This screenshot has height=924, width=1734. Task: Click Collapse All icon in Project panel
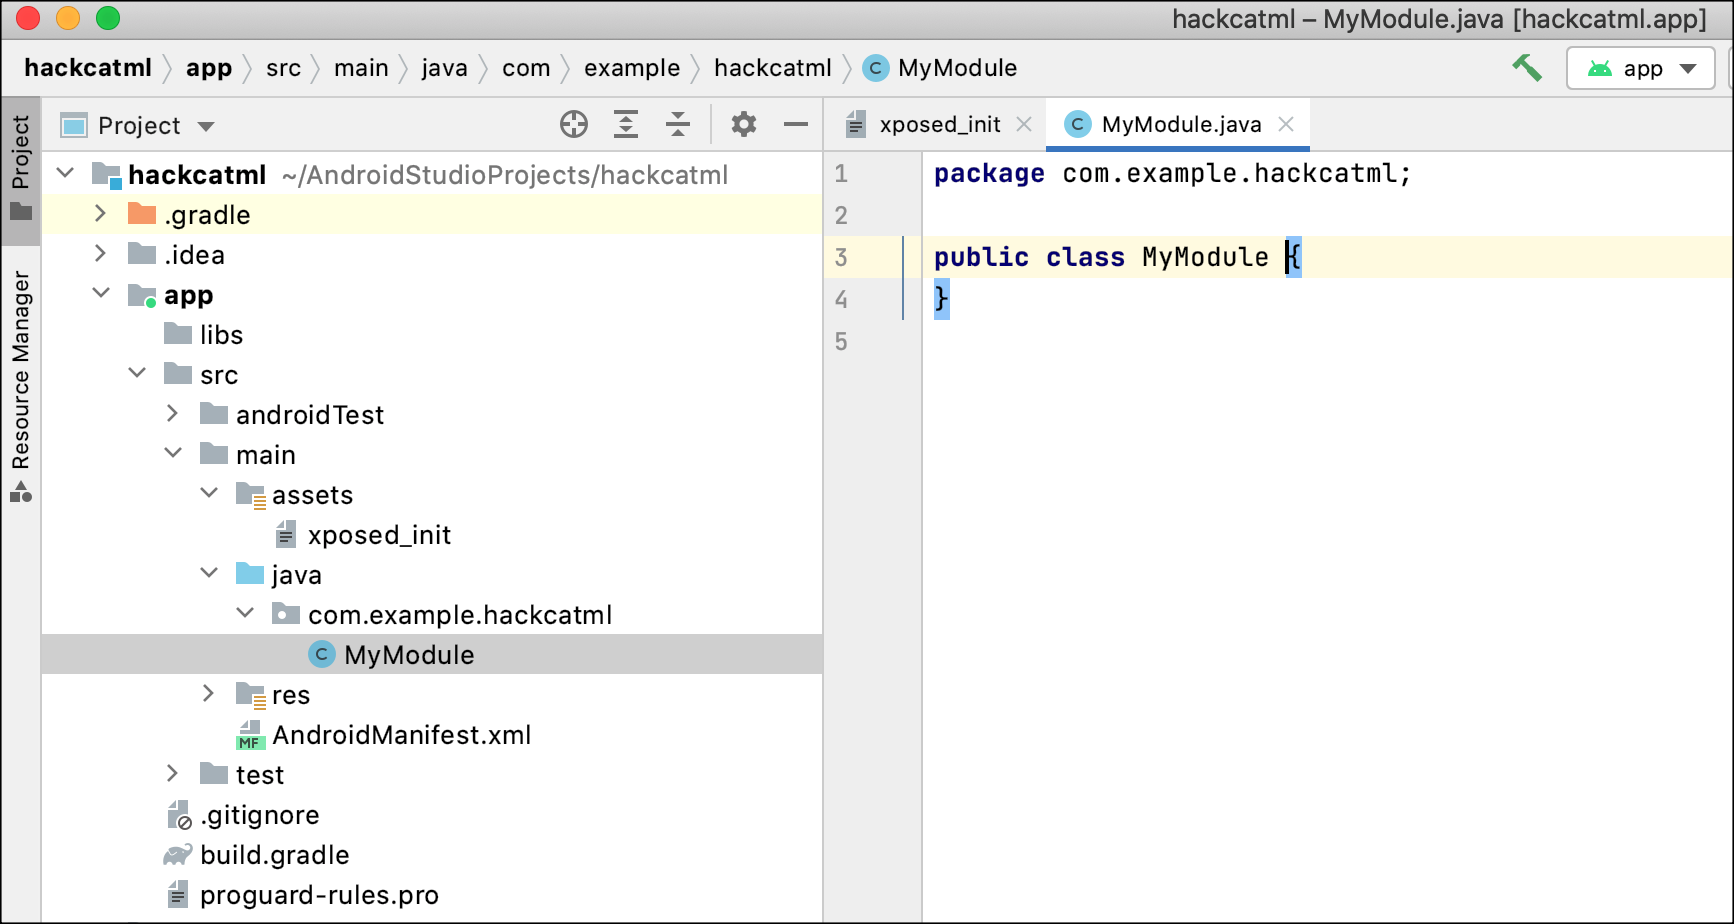coord(678,125)
